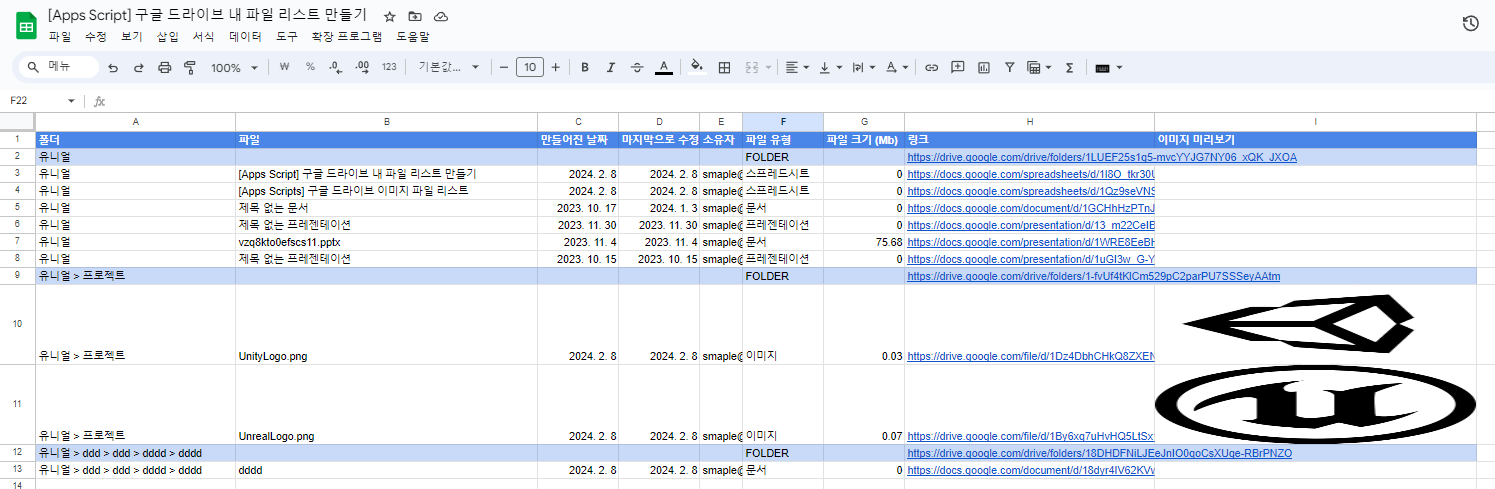The height and width of the screenshot is (489, 1495).
Task: Move document to folder icon
Action: [x=415, y=17]
